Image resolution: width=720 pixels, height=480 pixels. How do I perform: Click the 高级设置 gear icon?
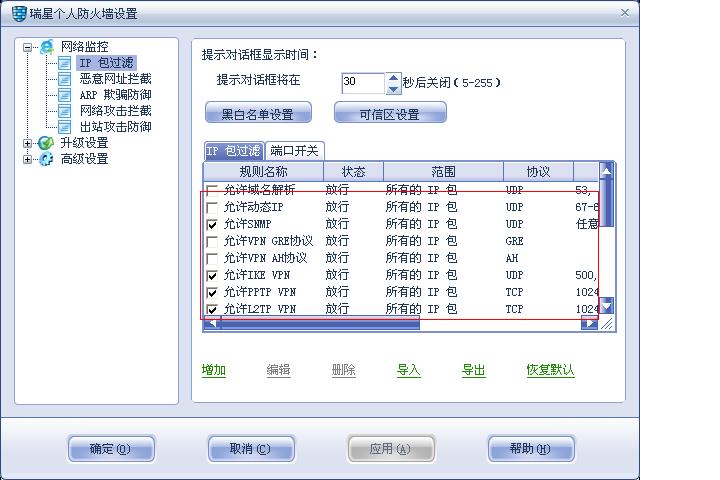pos(46,159)
